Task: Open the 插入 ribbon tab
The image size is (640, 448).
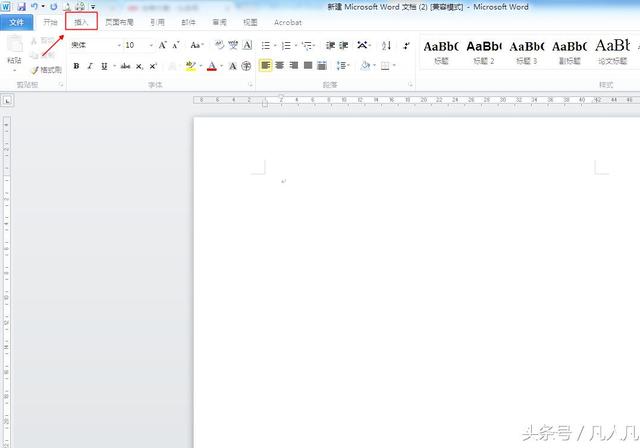Action: pyautogui.click(x=81, y=21)
